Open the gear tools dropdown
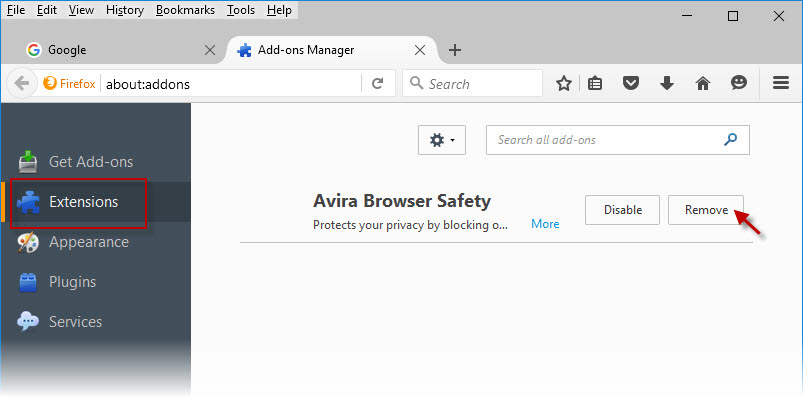Viewport: 803px width, 398px height. point(442,140)
